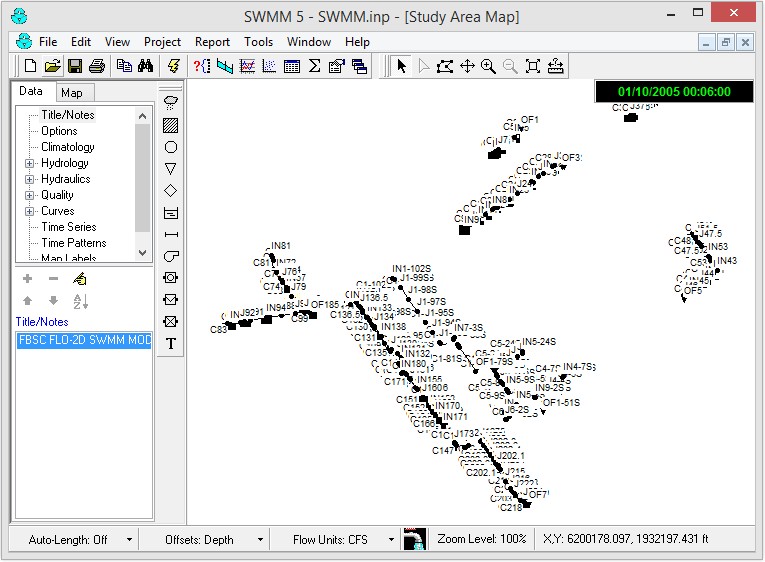Open the Flow Units dropdown
Viewport: 765px width, 562px height.
tap(391, 540)
